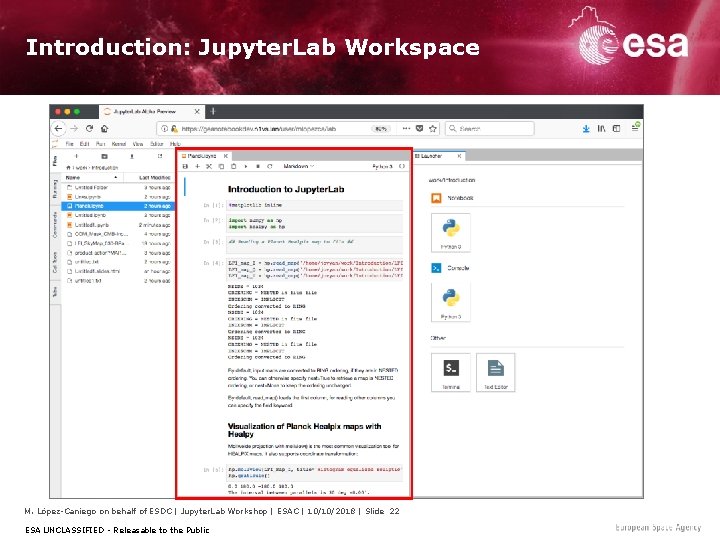Refresh the file browser list
Image resolution: width=720 pixels, height=540 pixels.
(x=160, y=157)
